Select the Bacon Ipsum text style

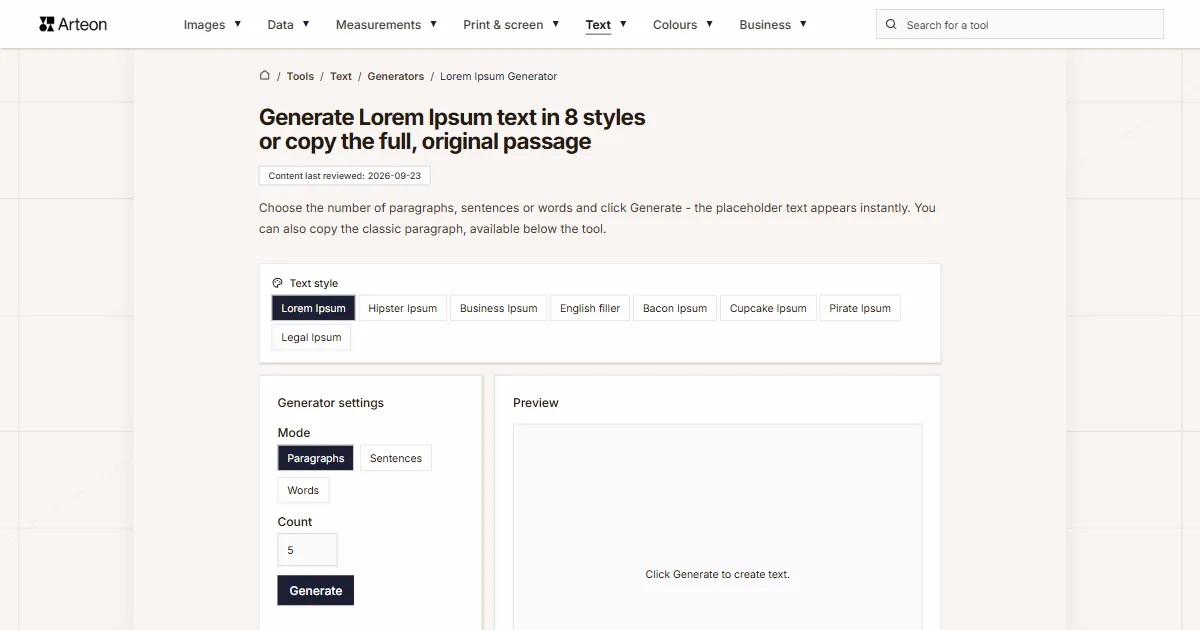[675, 308]
